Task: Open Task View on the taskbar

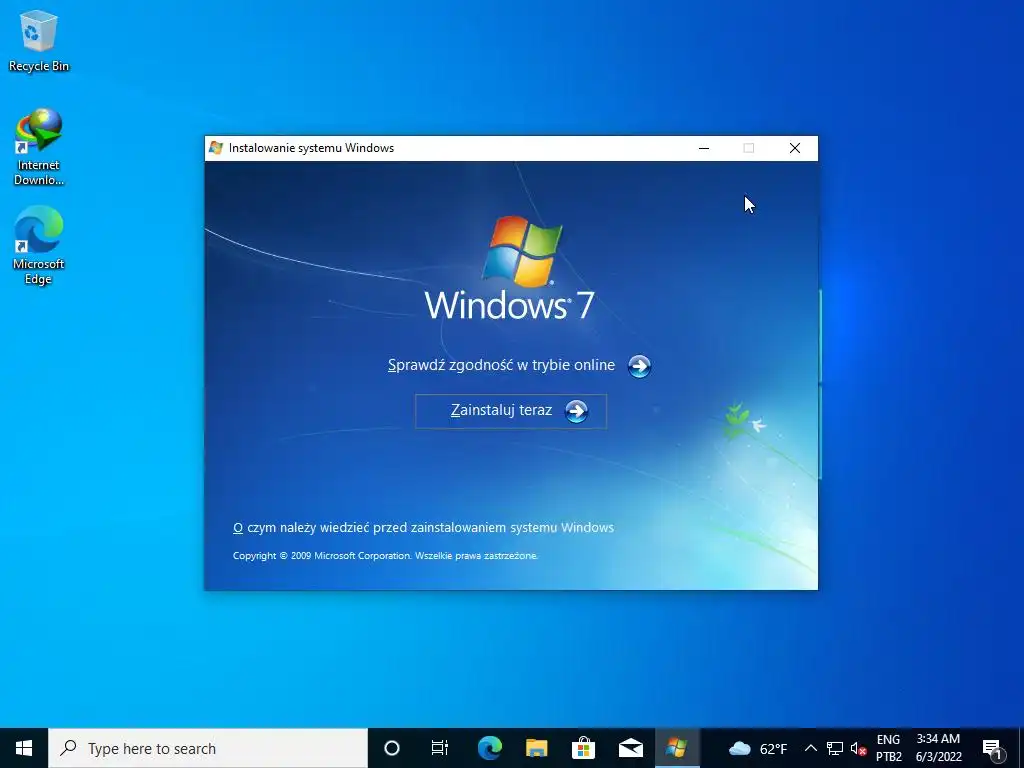Action: (440, 748)
